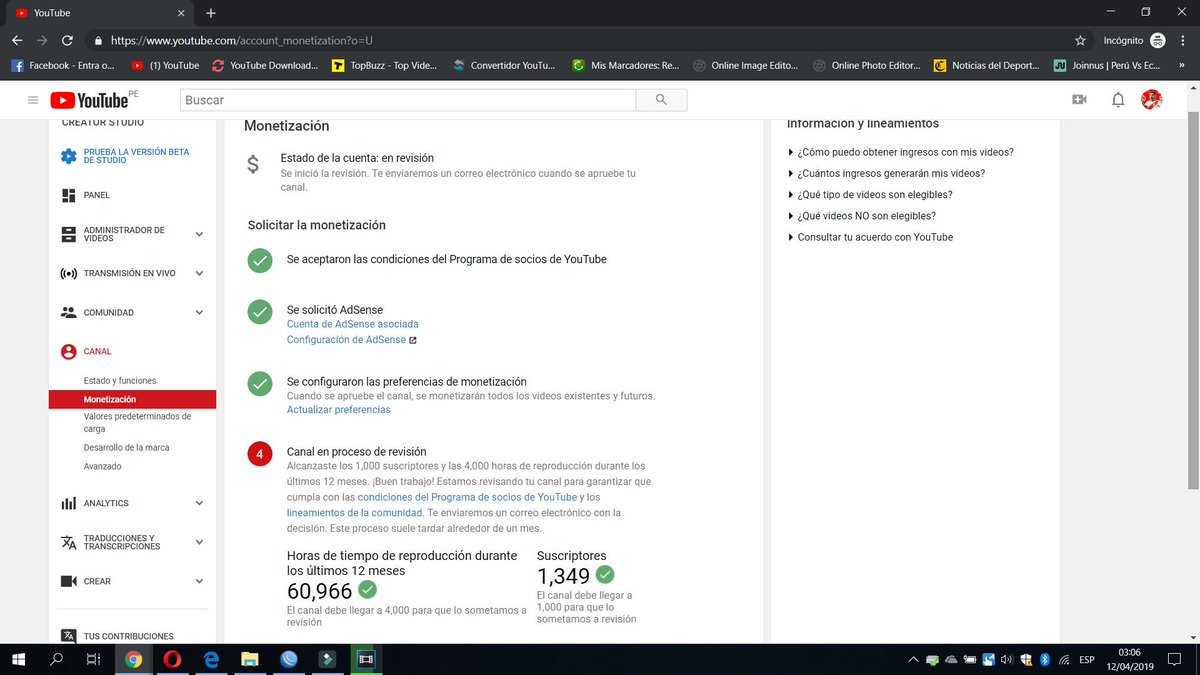Open Microsoft Edge from the taskbar

[211, 659]
